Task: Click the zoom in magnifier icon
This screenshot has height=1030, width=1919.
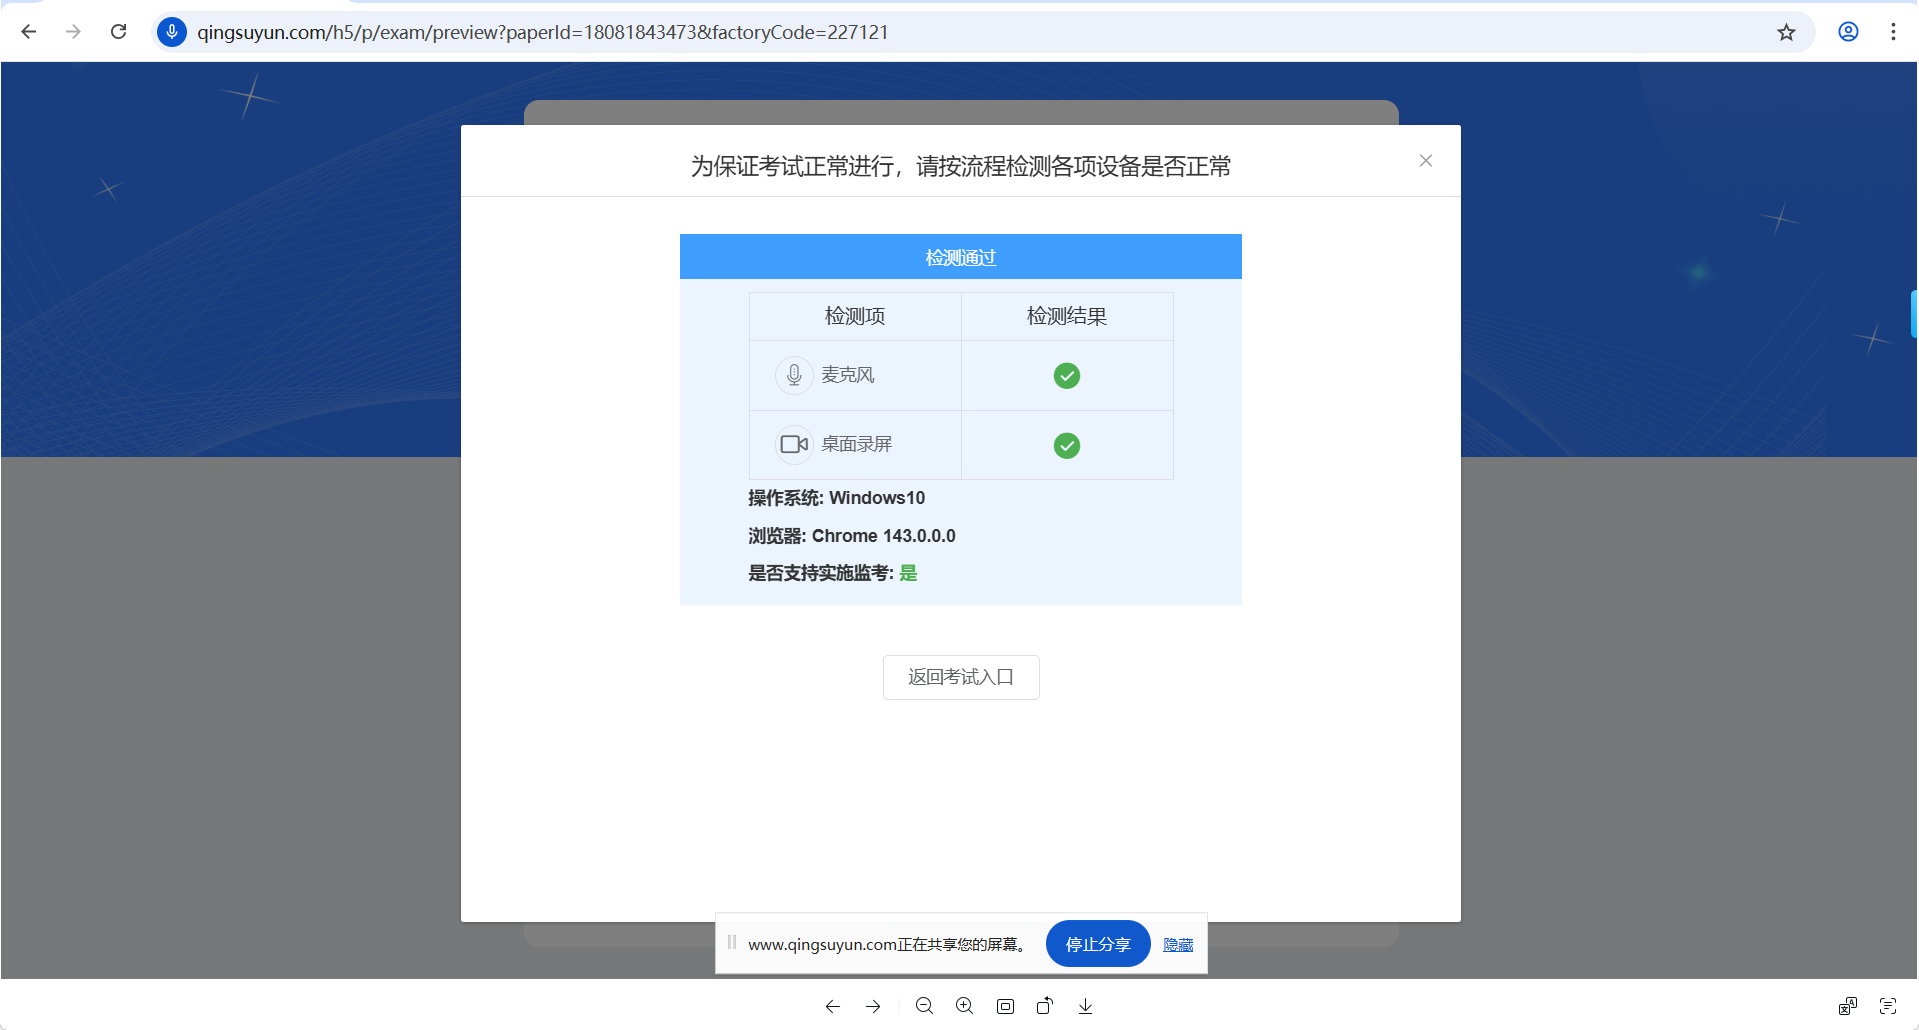Action: point(964,1006)
